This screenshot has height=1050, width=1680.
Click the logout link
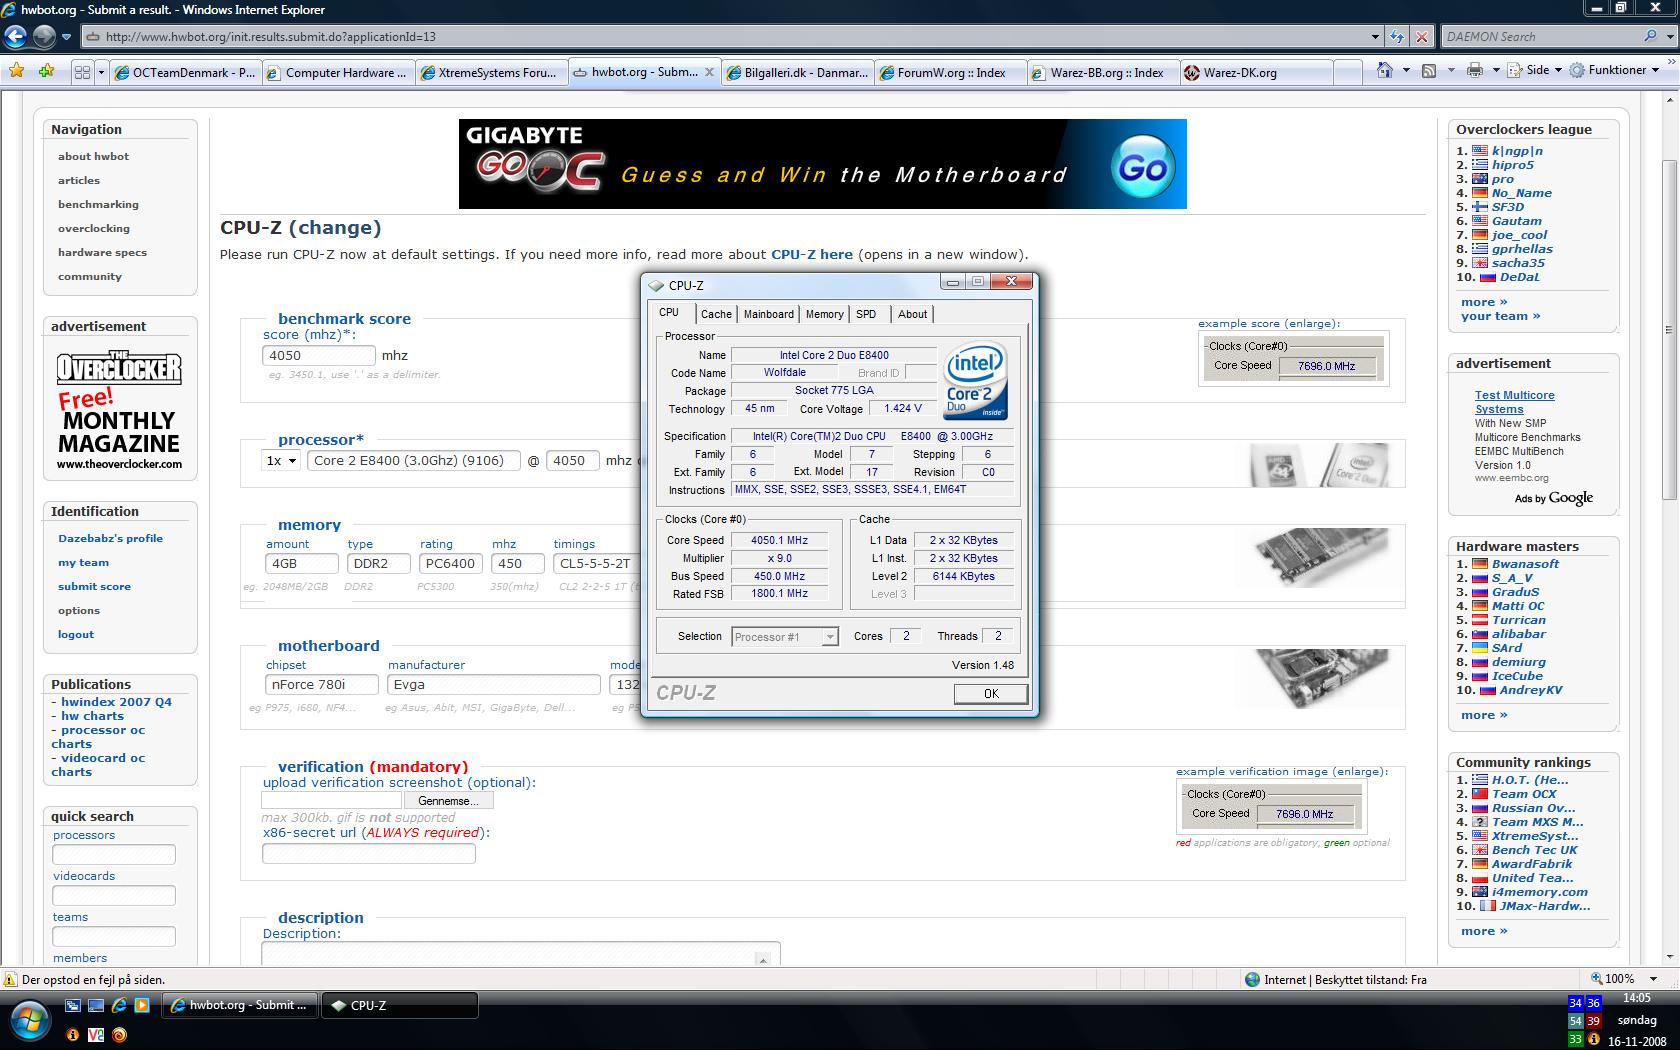click(76, 634)
